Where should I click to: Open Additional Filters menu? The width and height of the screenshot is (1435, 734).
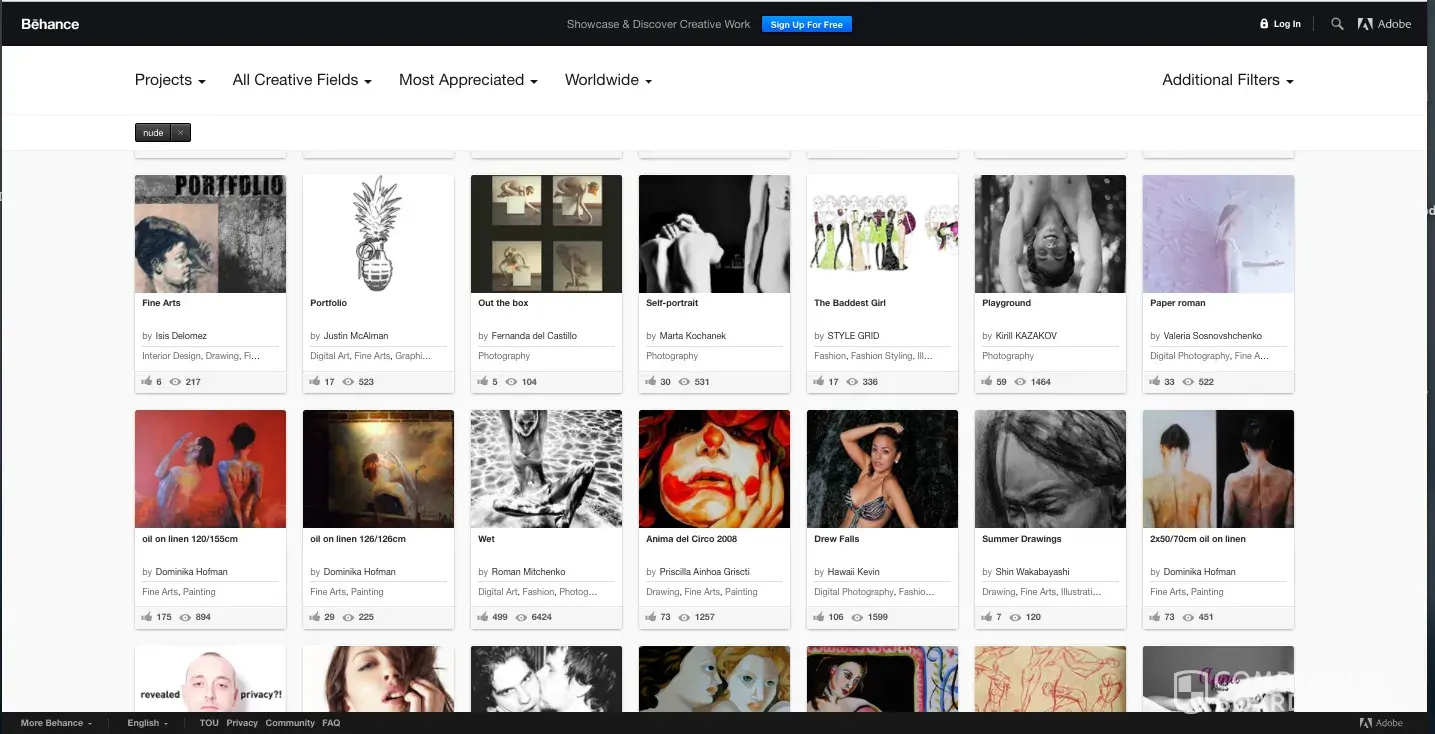pyautogui.click(x=1227, y=80)
